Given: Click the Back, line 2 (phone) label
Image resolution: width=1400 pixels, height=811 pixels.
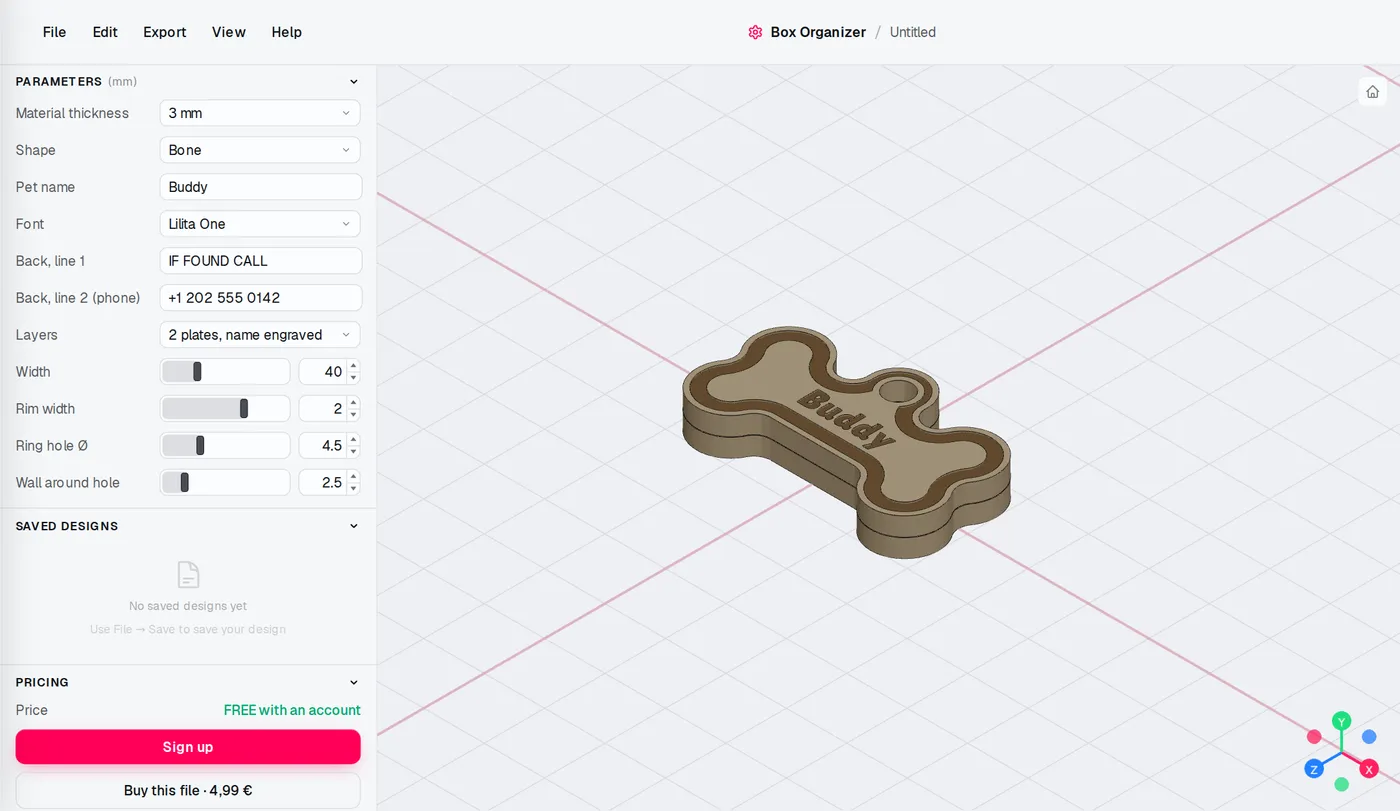Looking at the screenshot, I should [x=78, y=298].
